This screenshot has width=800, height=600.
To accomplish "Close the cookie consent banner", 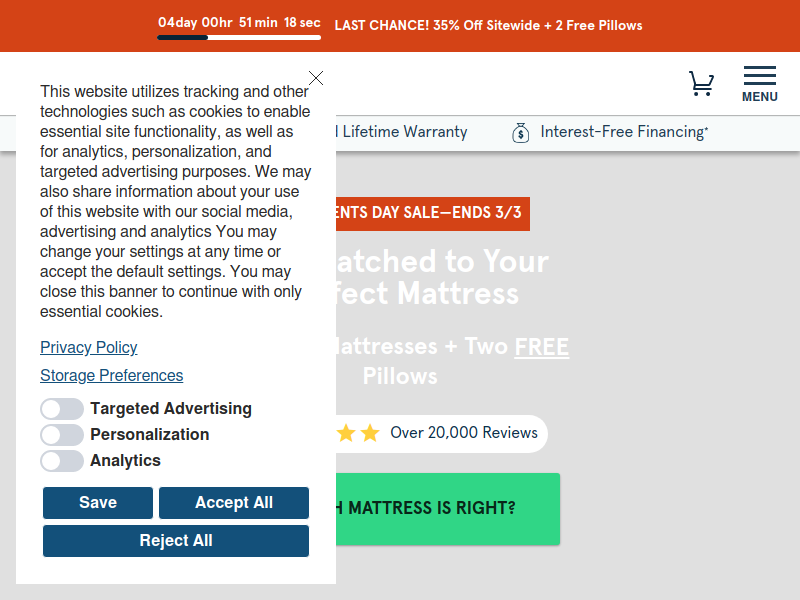I will click(316, 78).
